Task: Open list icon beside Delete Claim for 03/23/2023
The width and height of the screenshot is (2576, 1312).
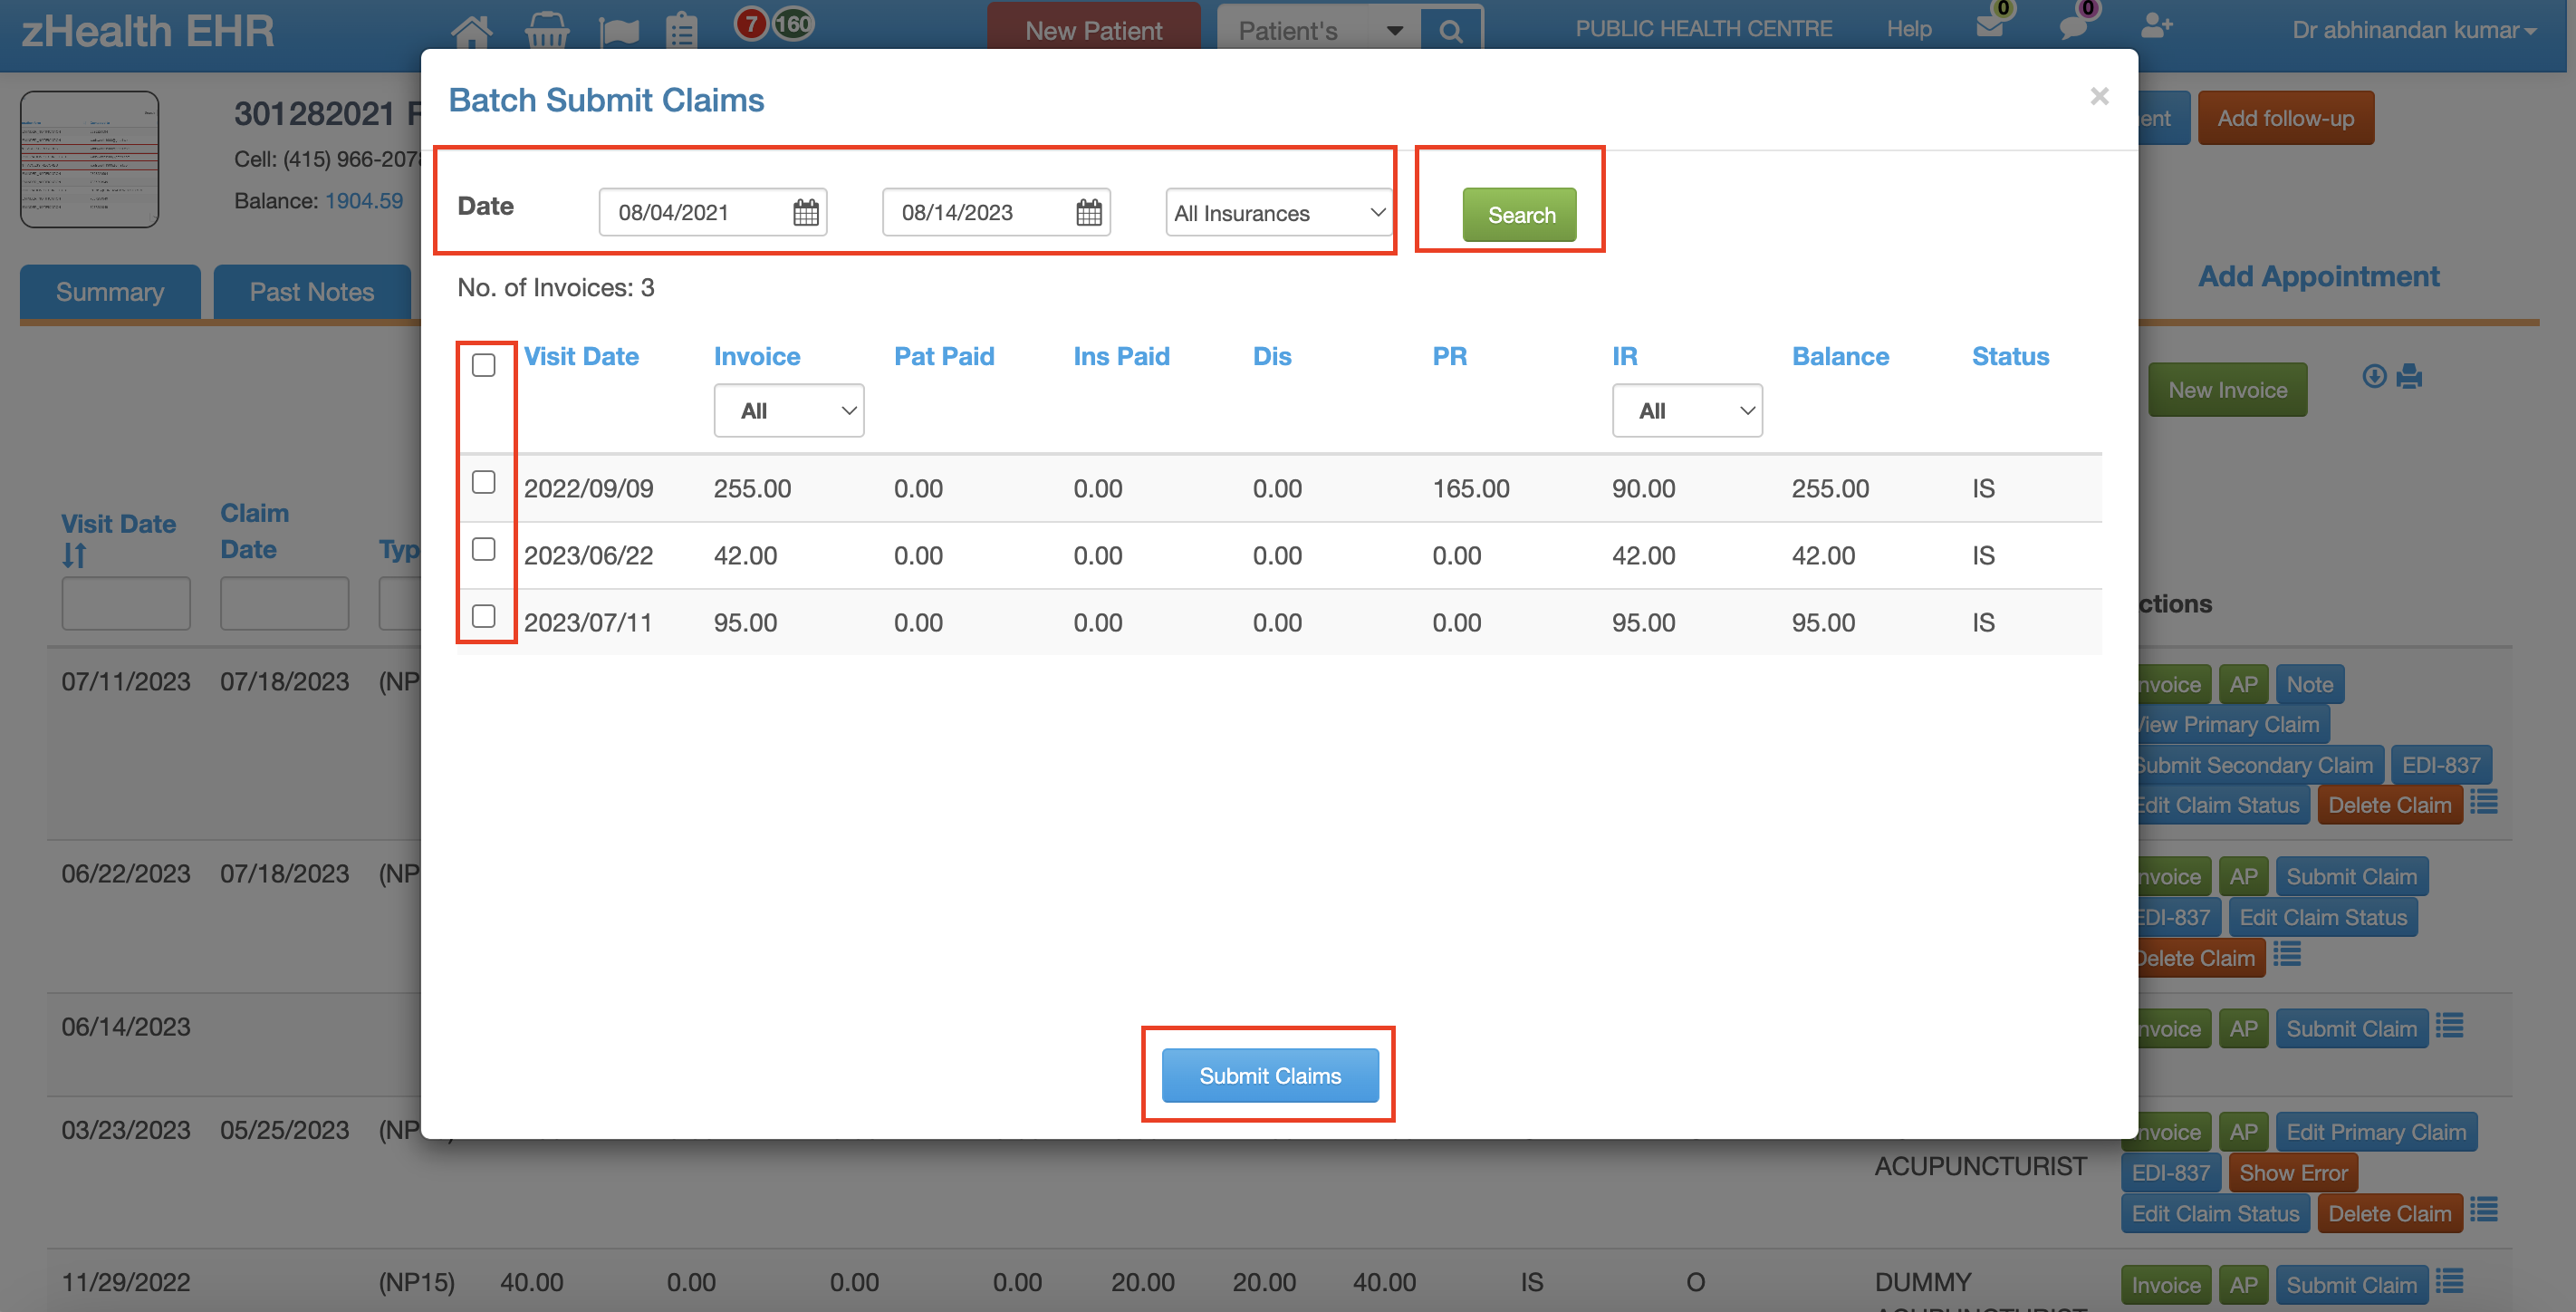Action: pos(2484,1209)
